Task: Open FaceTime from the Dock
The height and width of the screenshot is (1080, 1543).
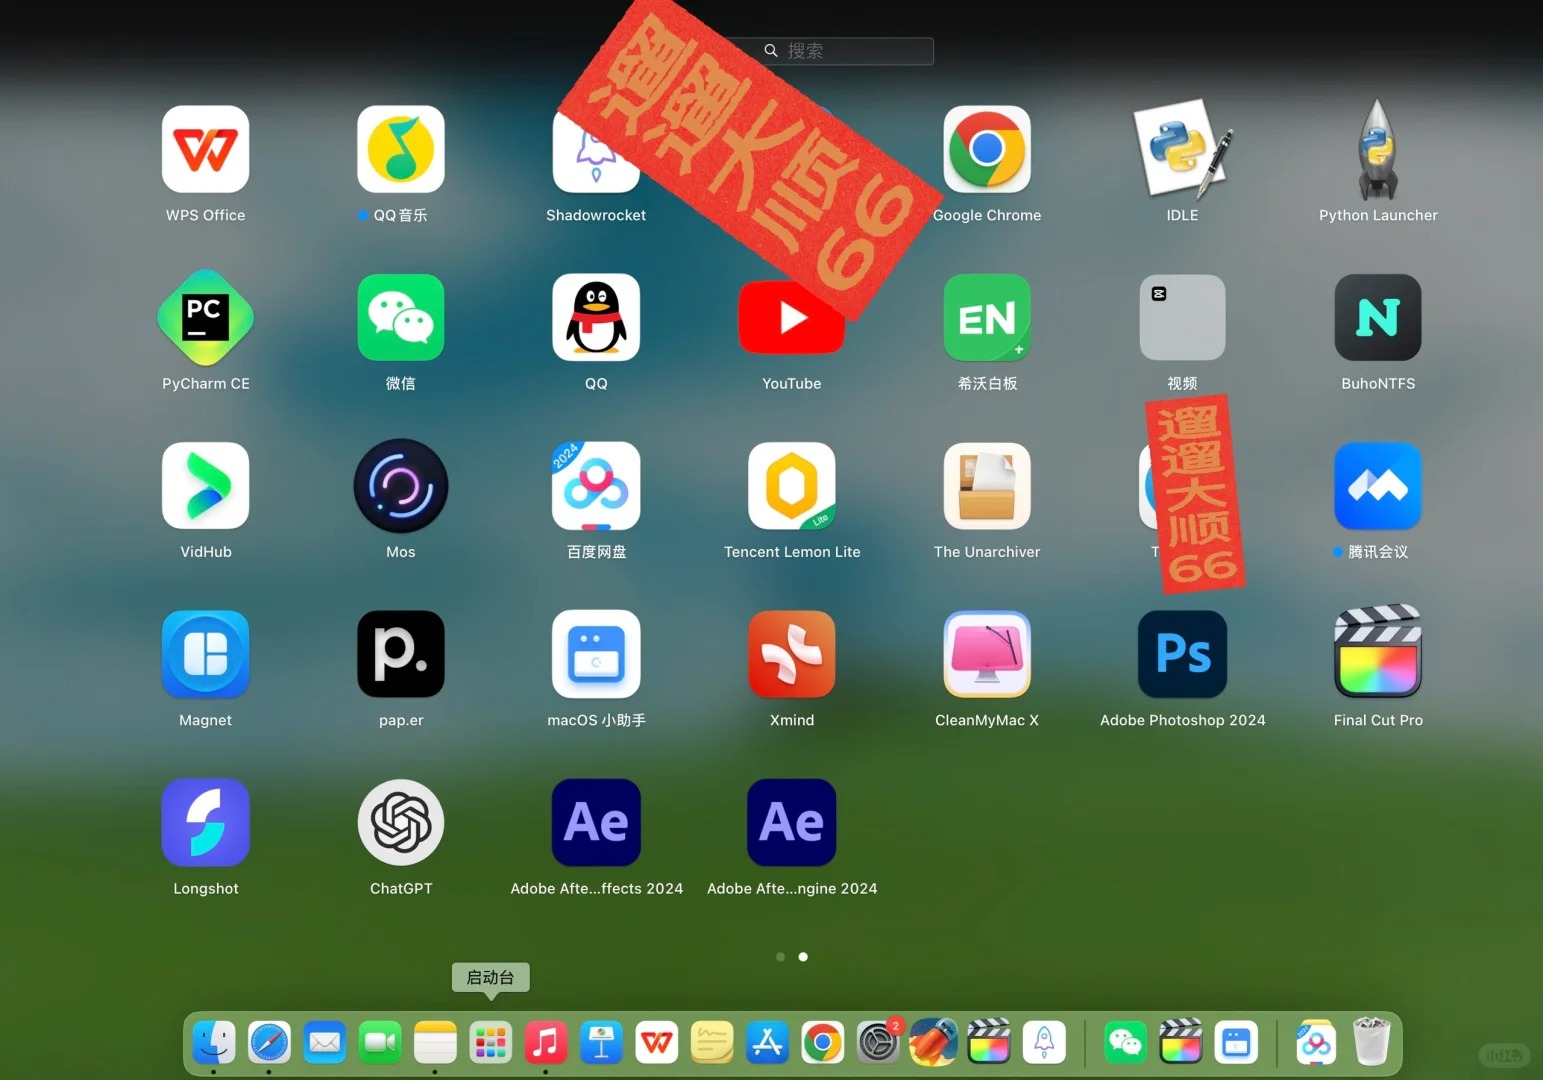Action: (x=380, y=1043)
